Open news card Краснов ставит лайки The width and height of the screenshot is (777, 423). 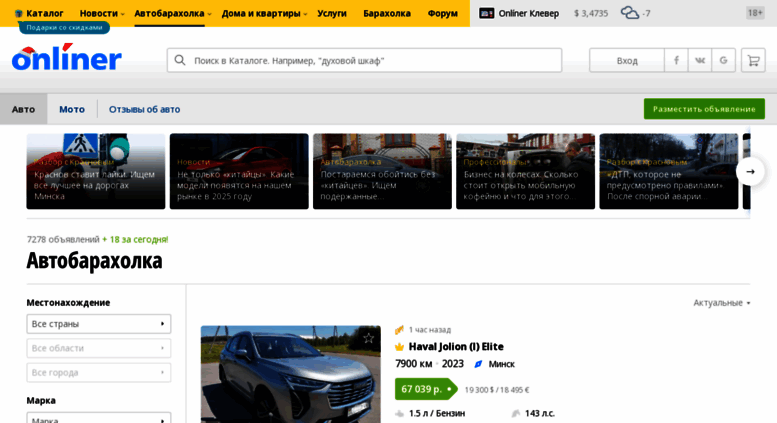[x=96, y=171]
